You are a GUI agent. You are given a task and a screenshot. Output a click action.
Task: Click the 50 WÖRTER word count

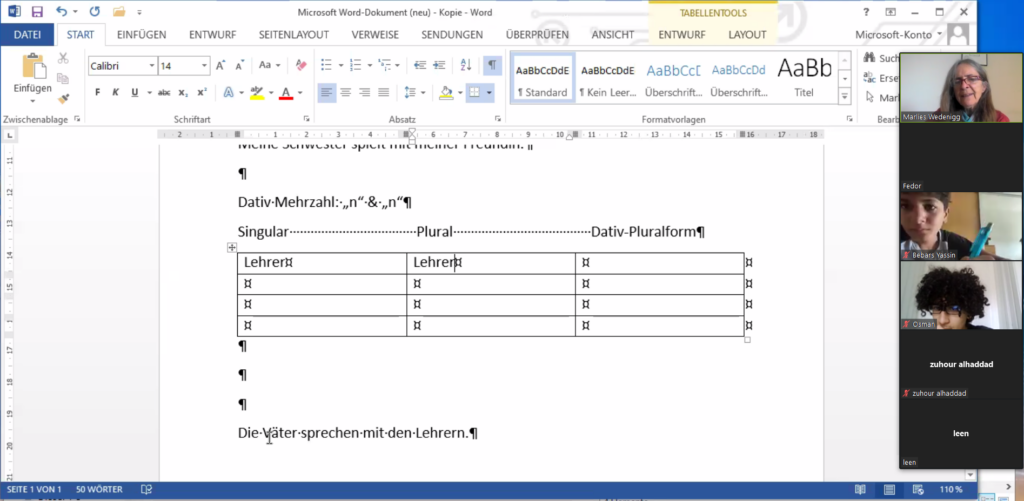coord(99,489)
